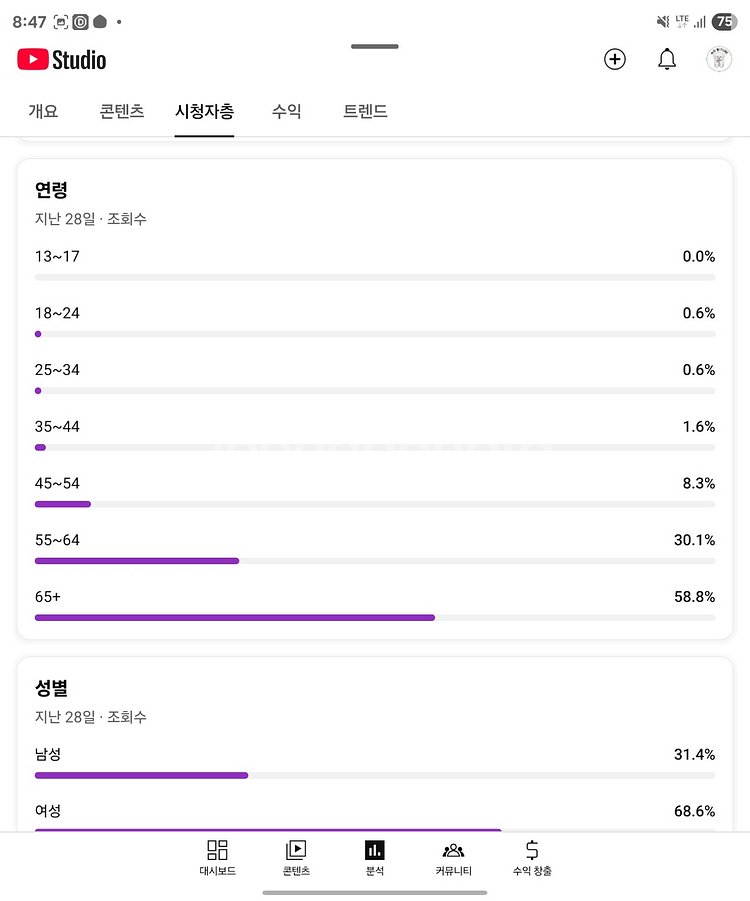Switch to the 콘텐츠 analytics tab

coord(122,112)
